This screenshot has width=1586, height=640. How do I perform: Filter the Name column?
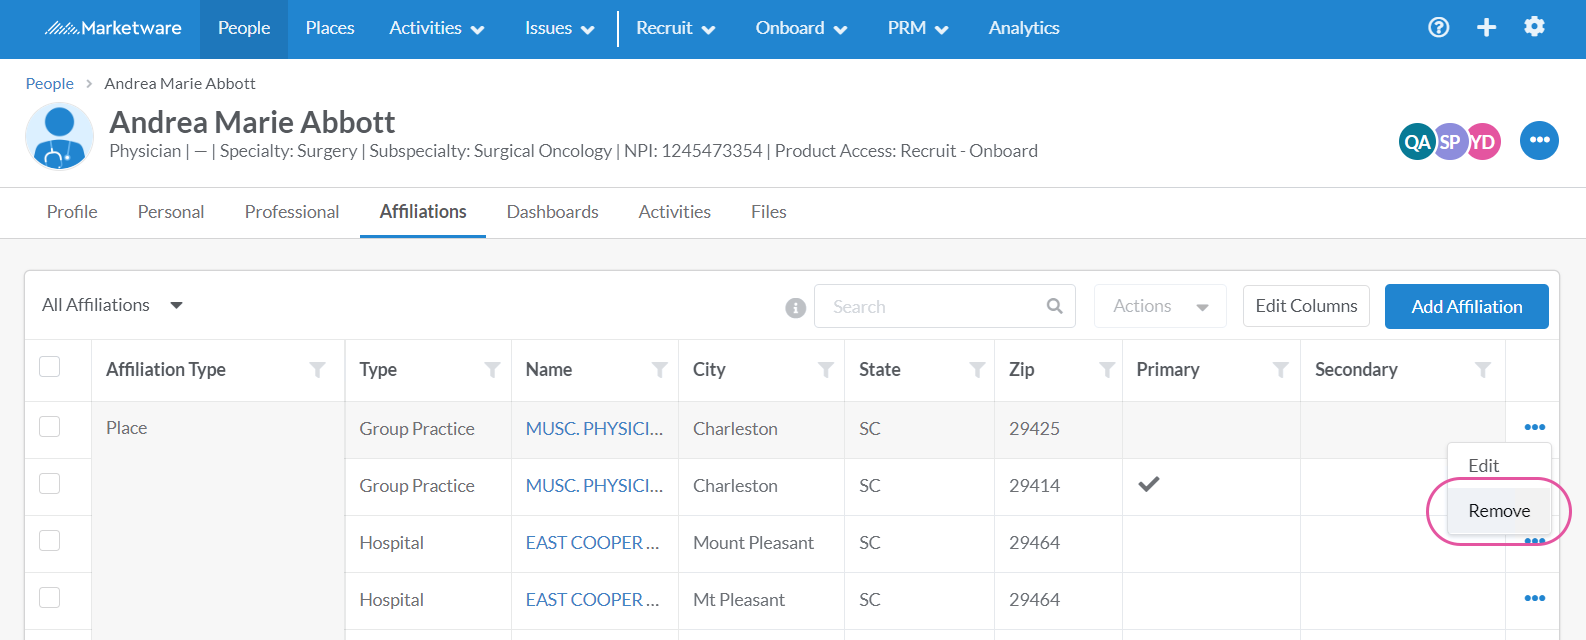(659, 370)
